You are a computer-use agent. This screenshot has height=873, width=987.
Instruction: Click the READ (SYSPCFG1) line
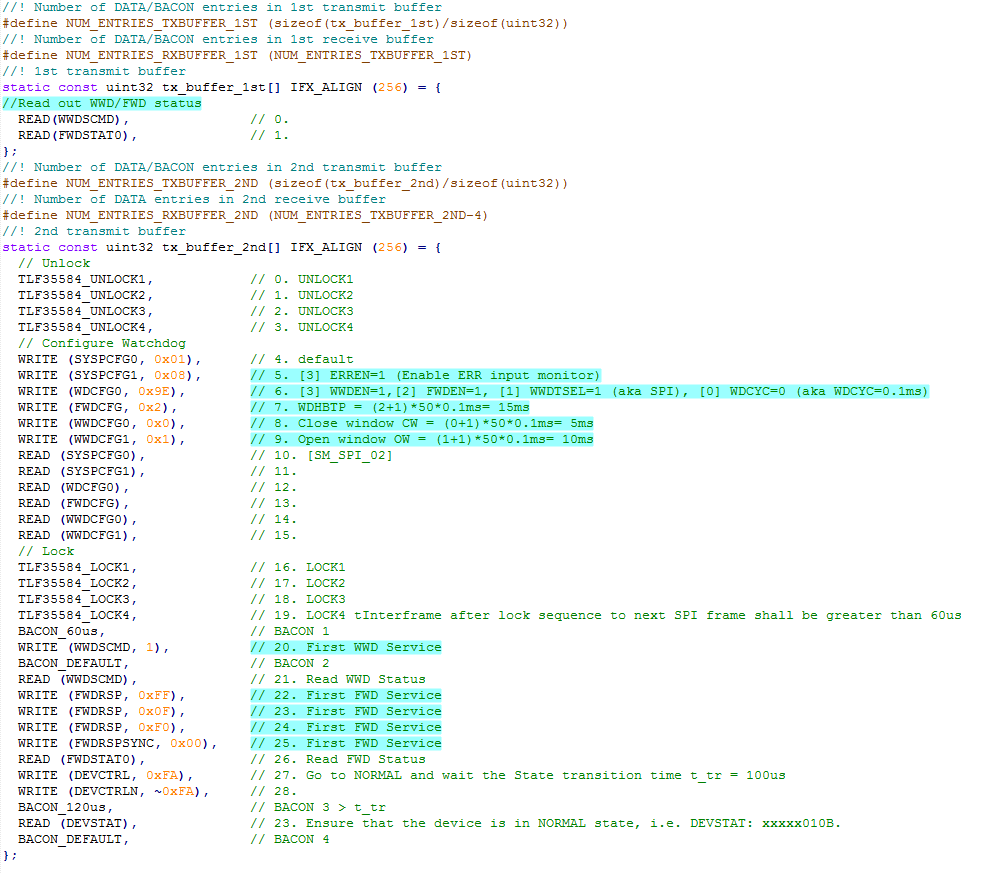pyautogui.click(x=80, y=471)
